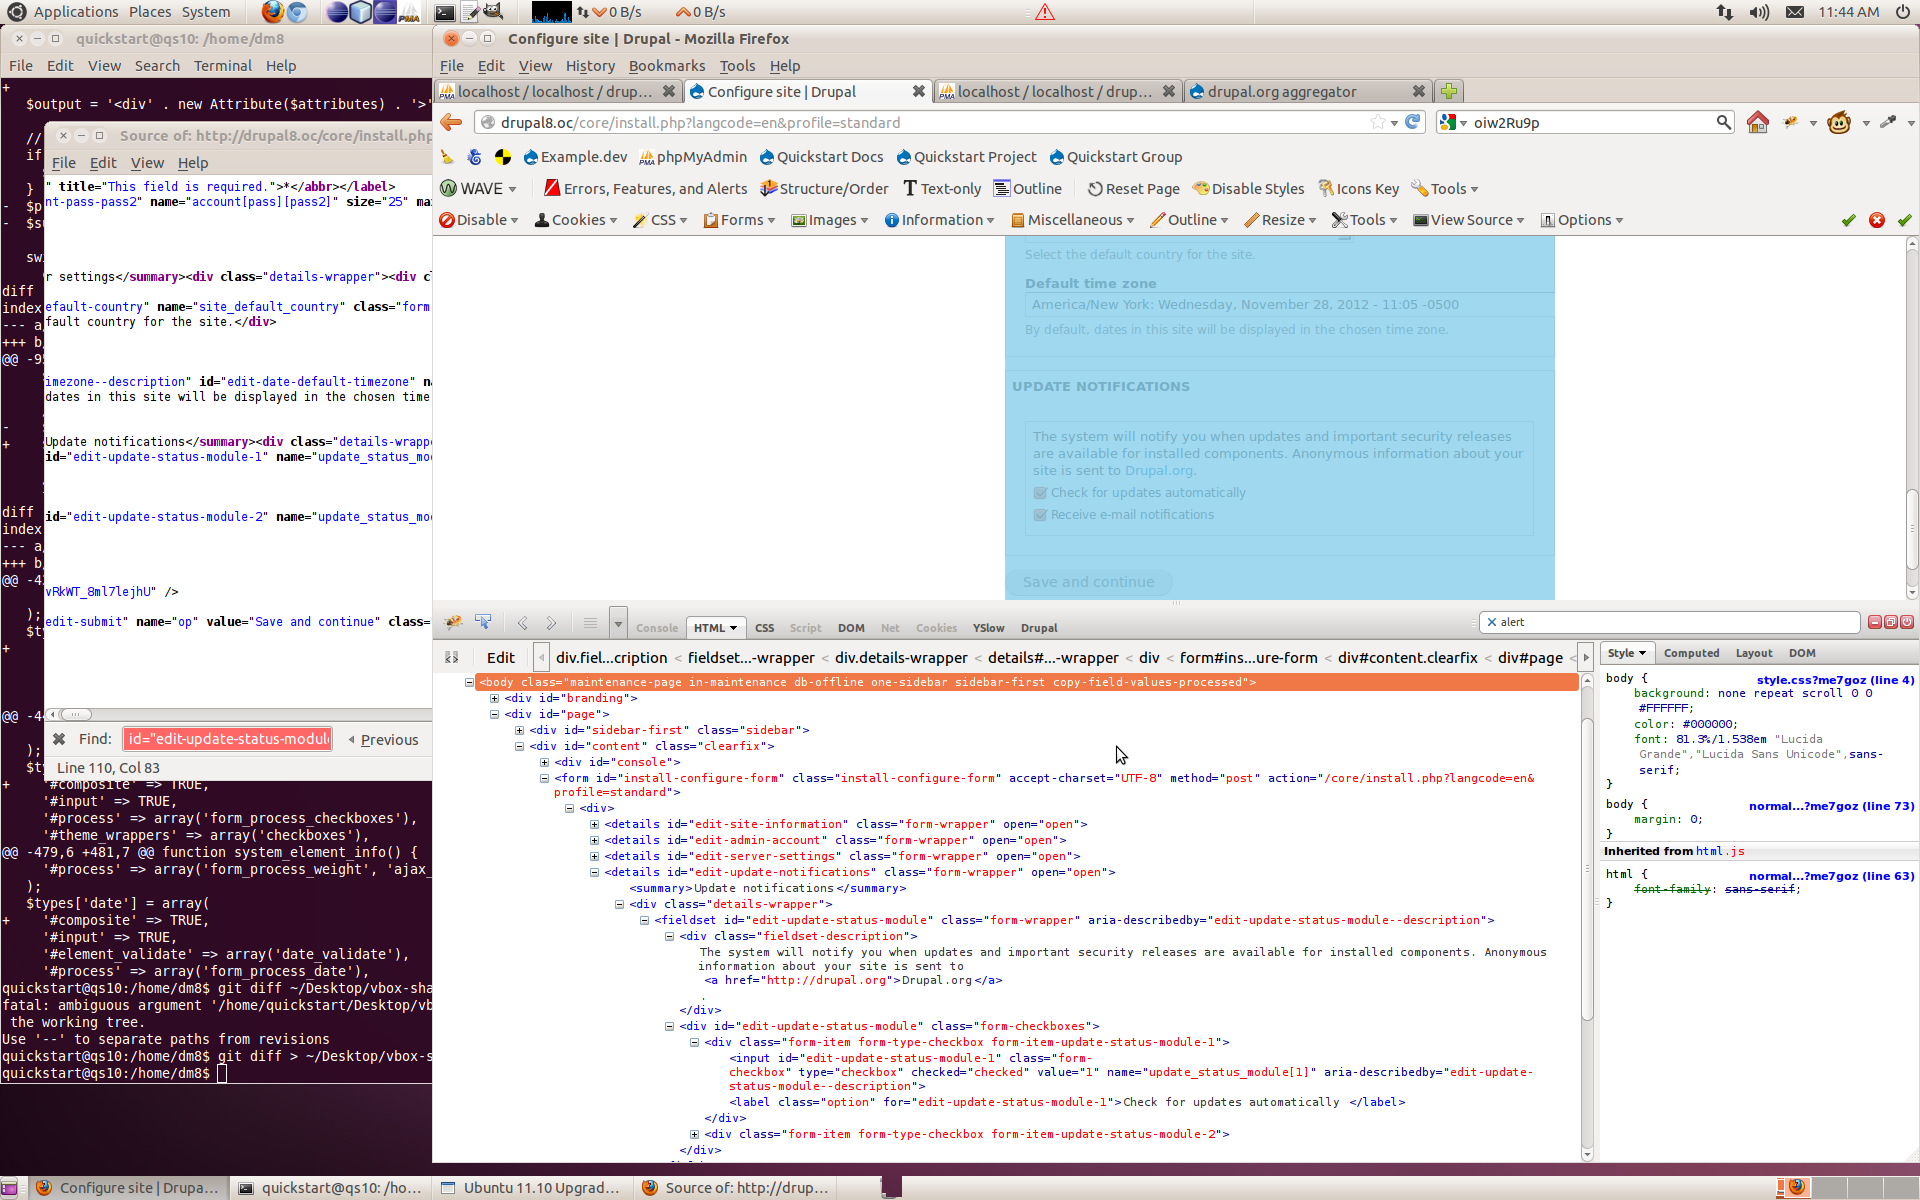Toggle 'Receive e-mail notifications' checkbox
Screen dimensions: 1920x1200
(x=1040, y=515)
